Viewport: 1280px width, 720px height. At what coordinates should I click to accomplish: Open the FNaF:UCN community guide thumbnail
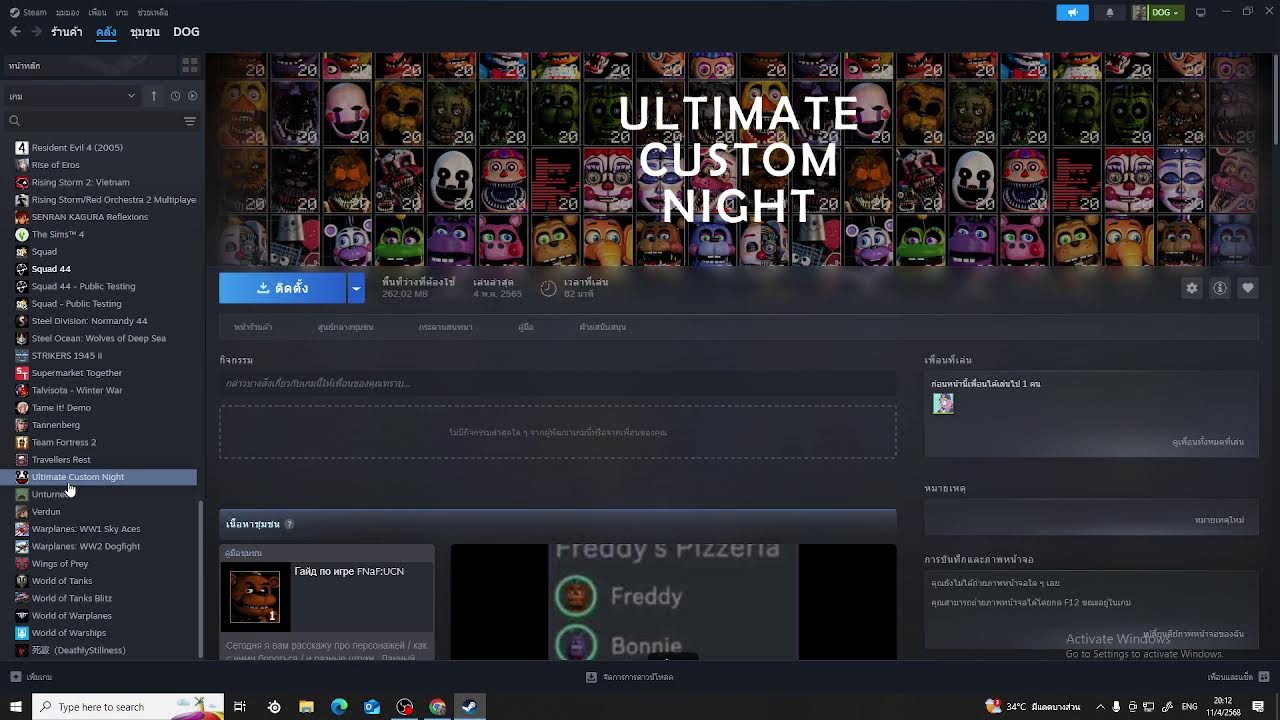click(x=255, y=596)
